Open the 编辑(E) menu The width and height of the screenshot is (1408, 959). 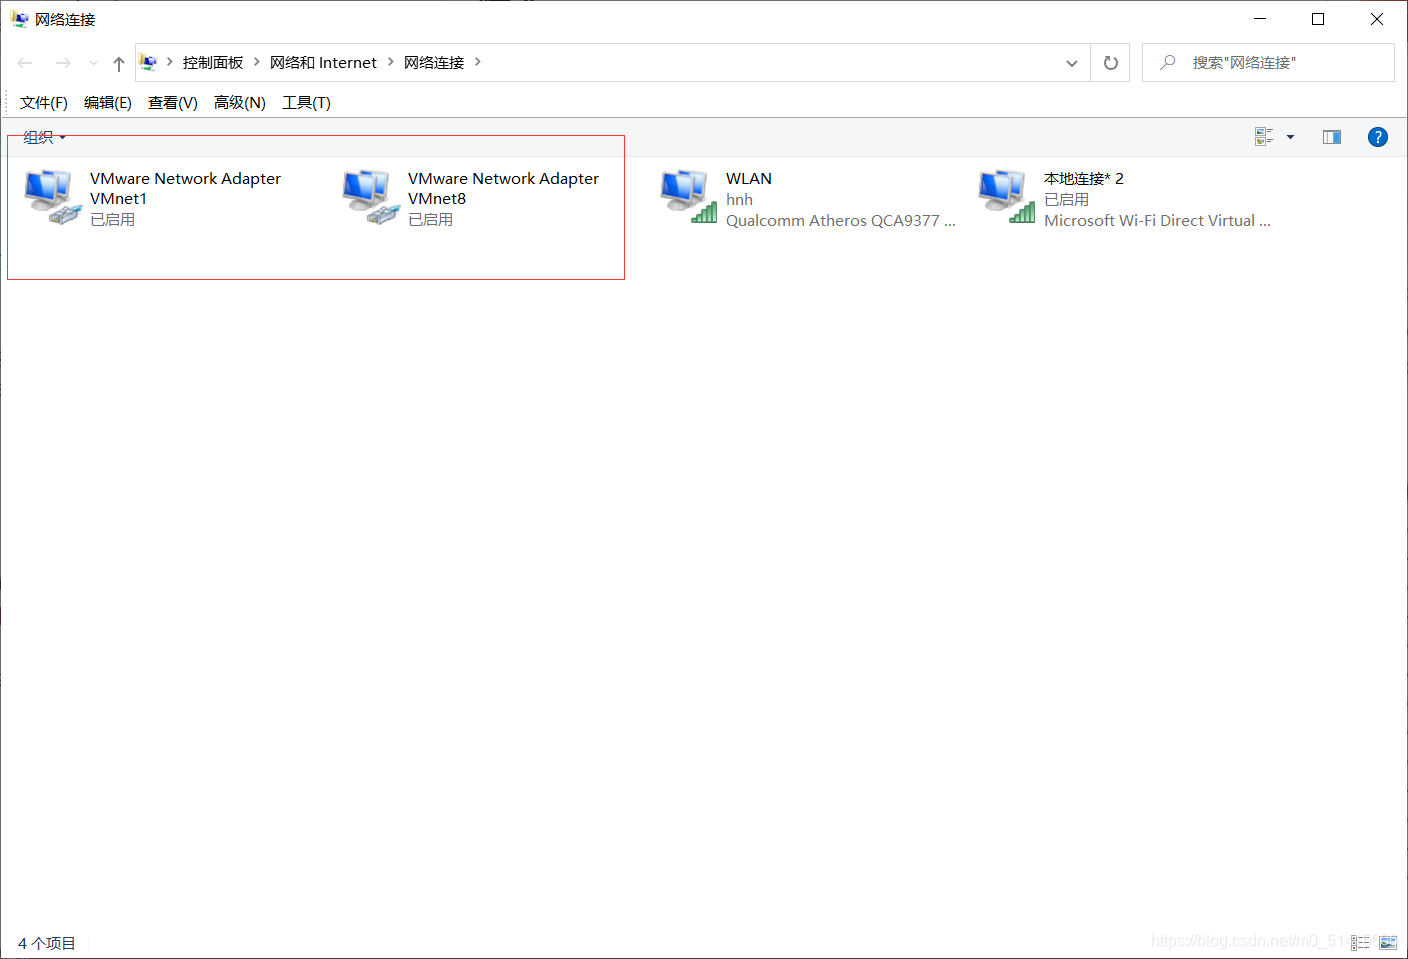coord(108,103)
